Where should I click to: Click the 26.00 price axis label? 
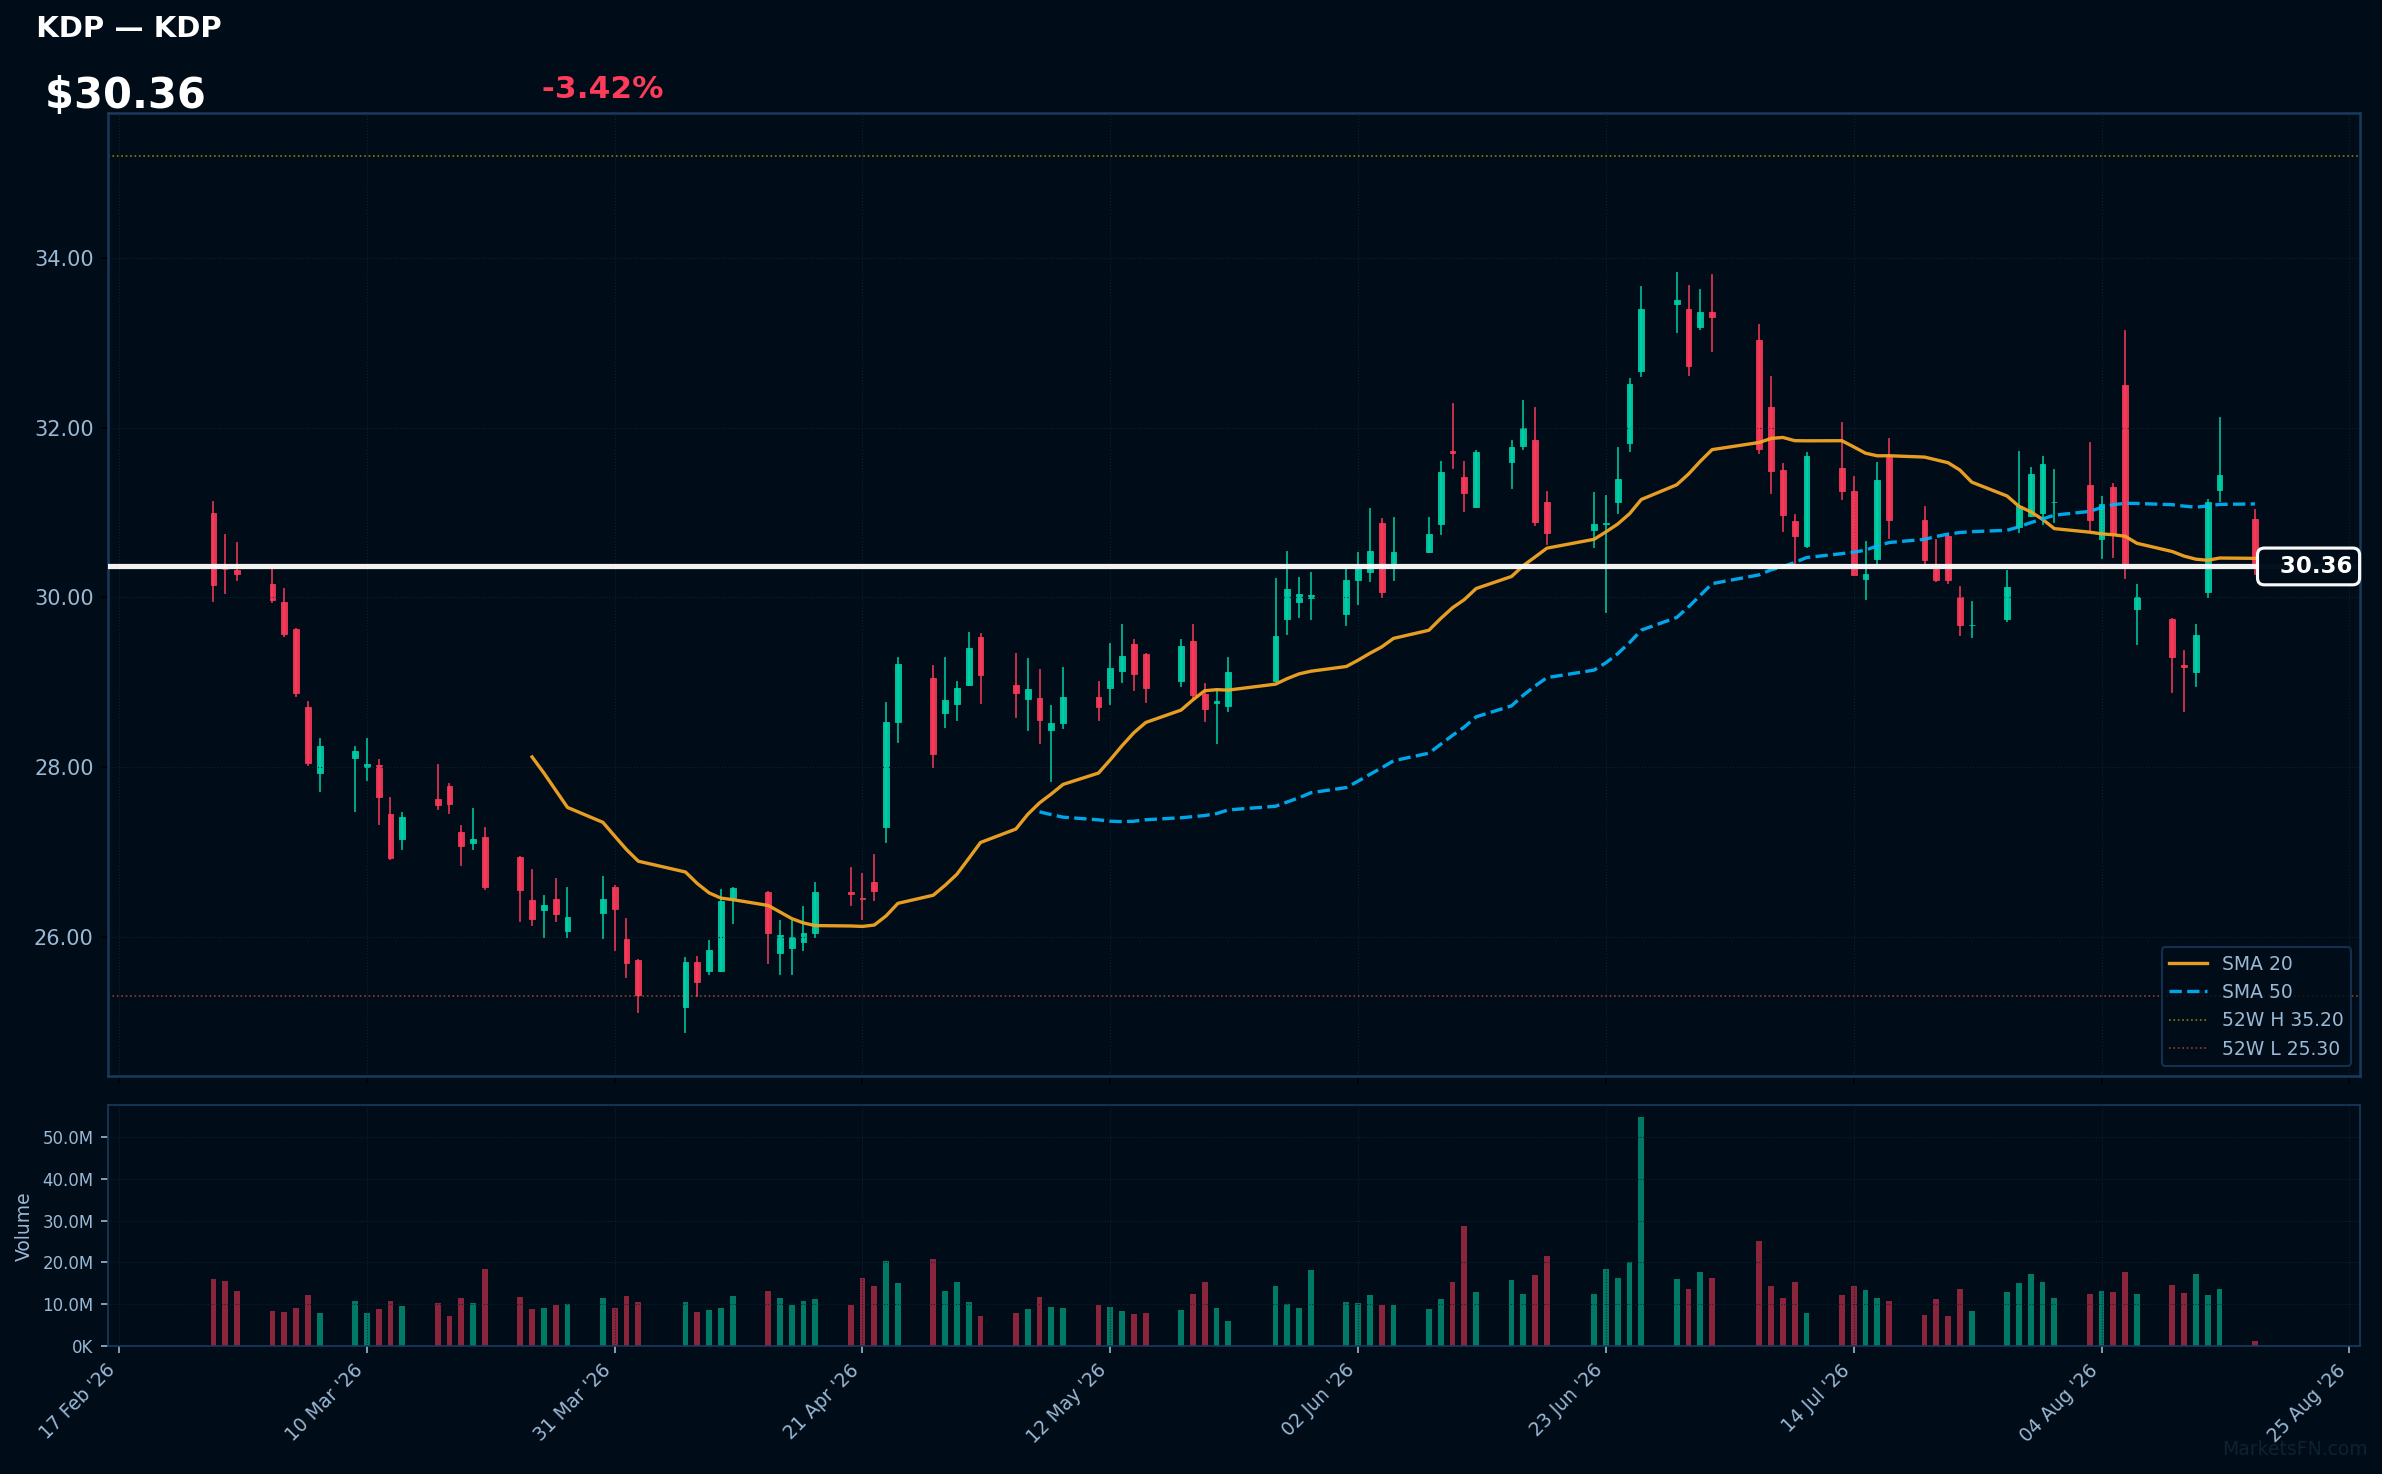point(64,938)
